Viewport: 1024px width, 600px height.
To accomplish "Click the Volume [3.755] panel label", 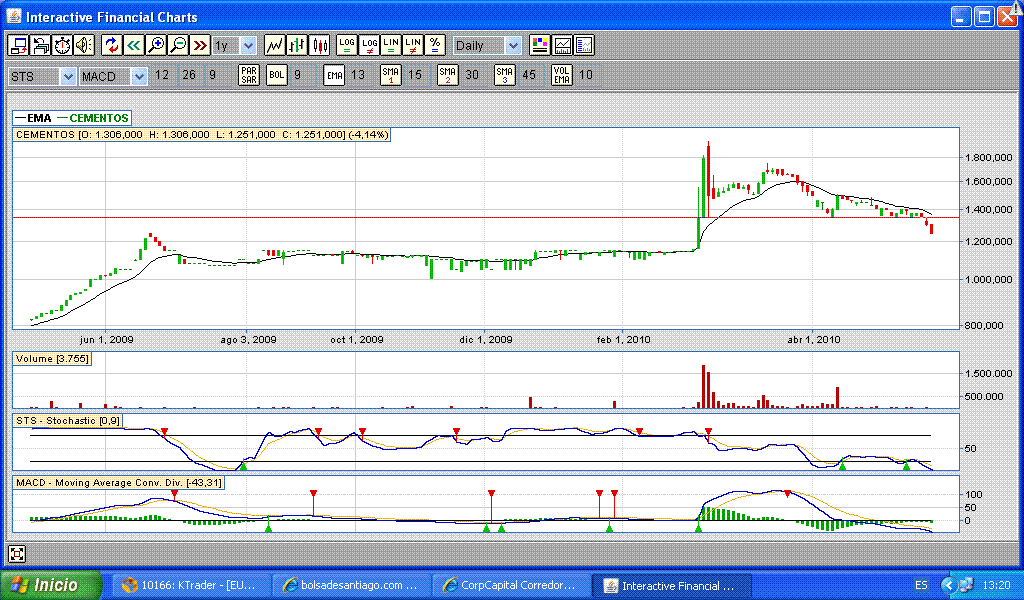I will [x=52, y=358].
